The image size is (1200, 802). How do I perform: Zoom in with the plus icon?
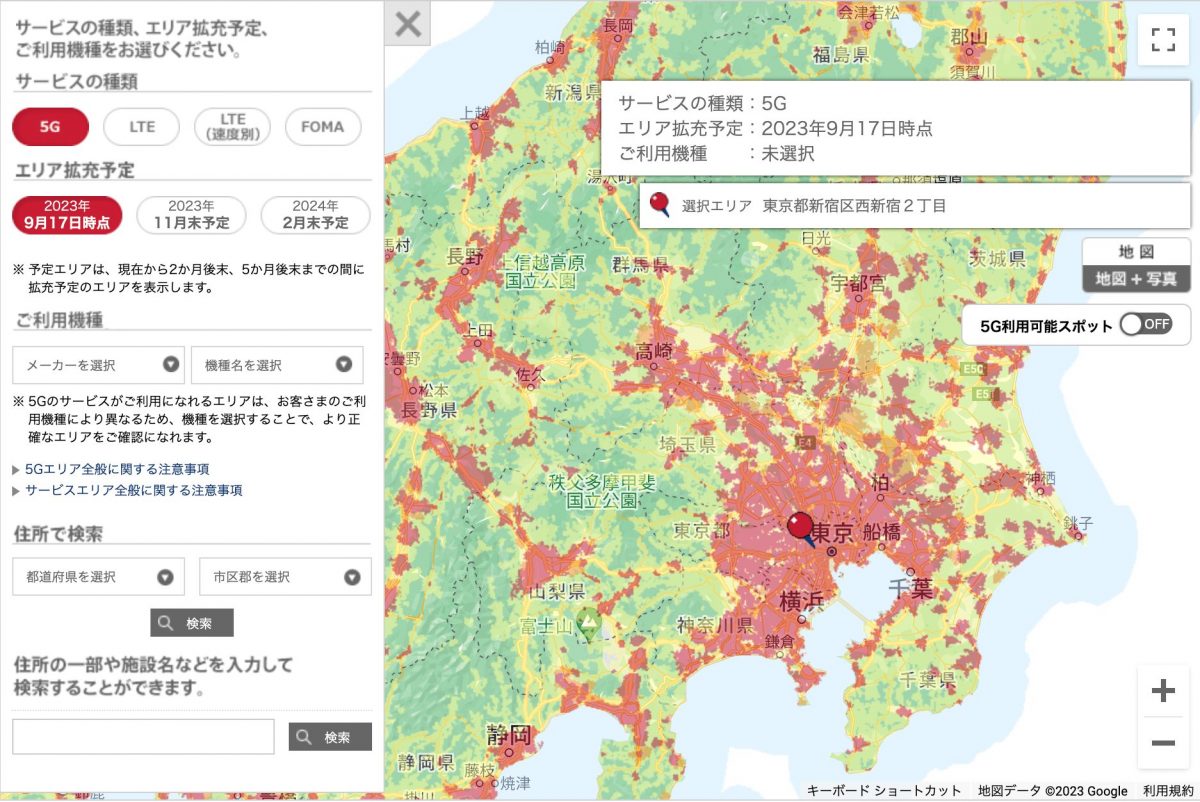pyautogui.click(x=1162, y=691)
